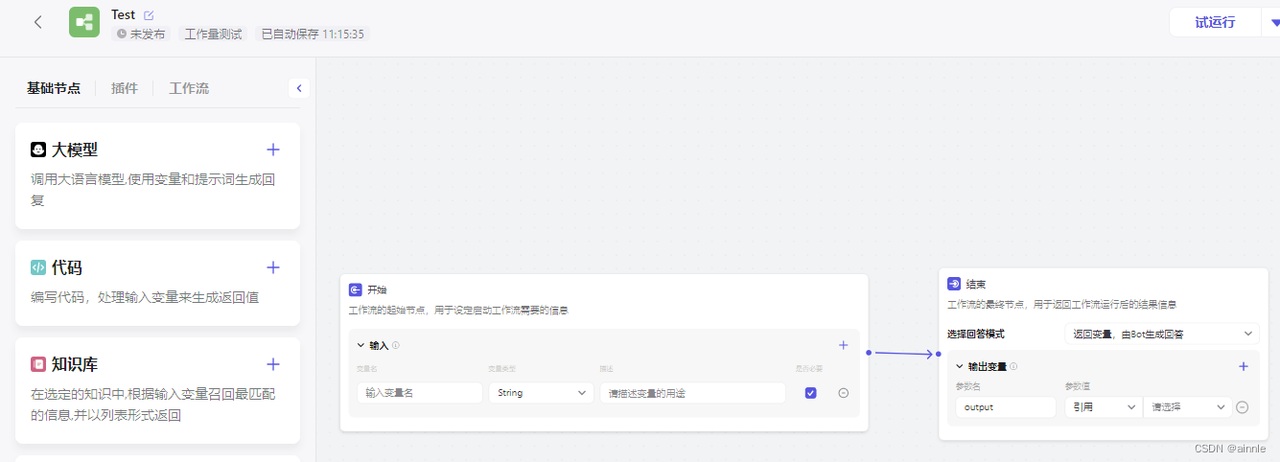The width and height of the screenshot is (1280, 462).
Task: Click the 结束 node icon
Action: click(x=954, y=284)
